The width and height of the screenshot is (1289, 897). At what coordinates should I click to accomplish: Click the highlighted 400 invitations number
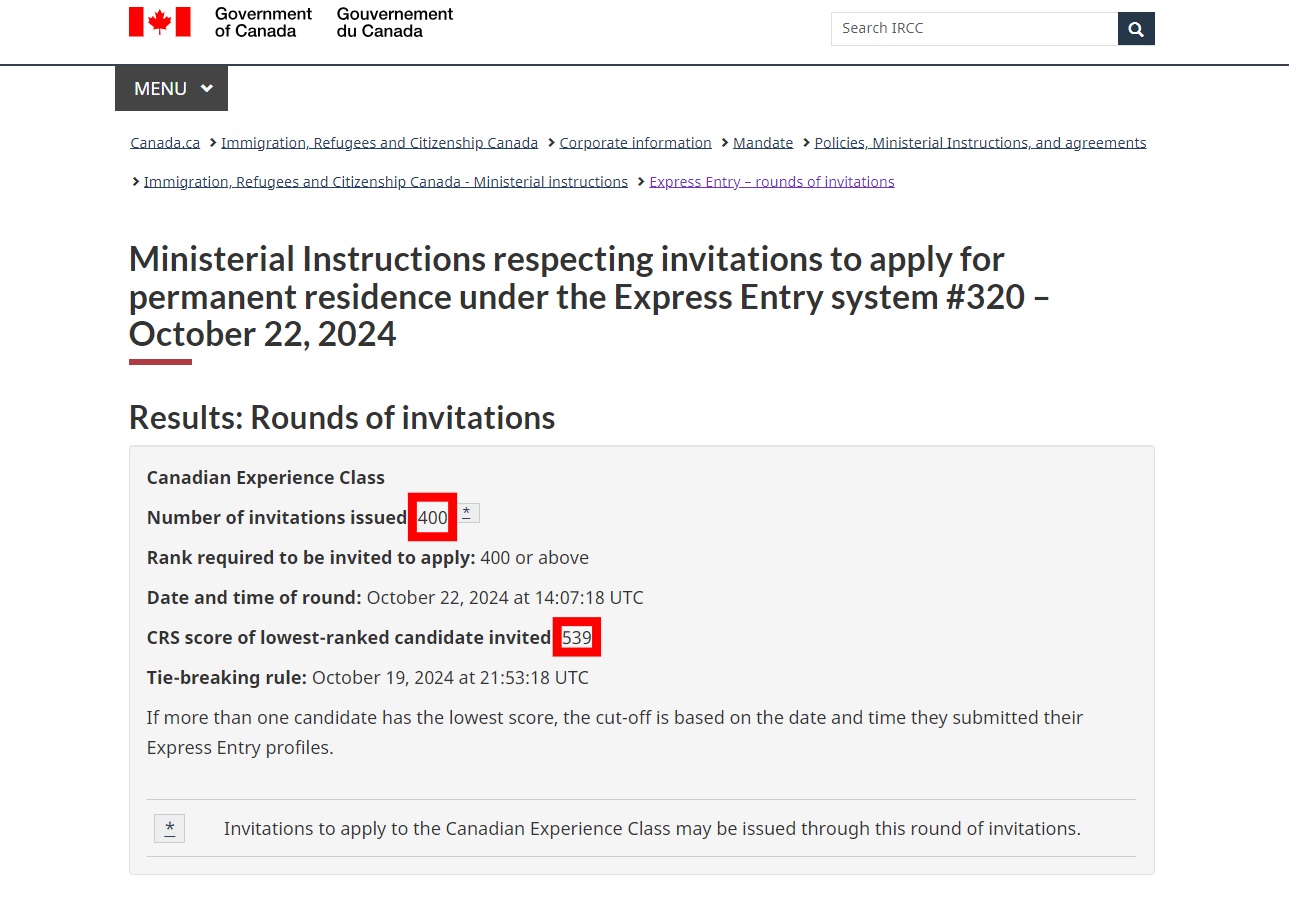tap(433, 517)
